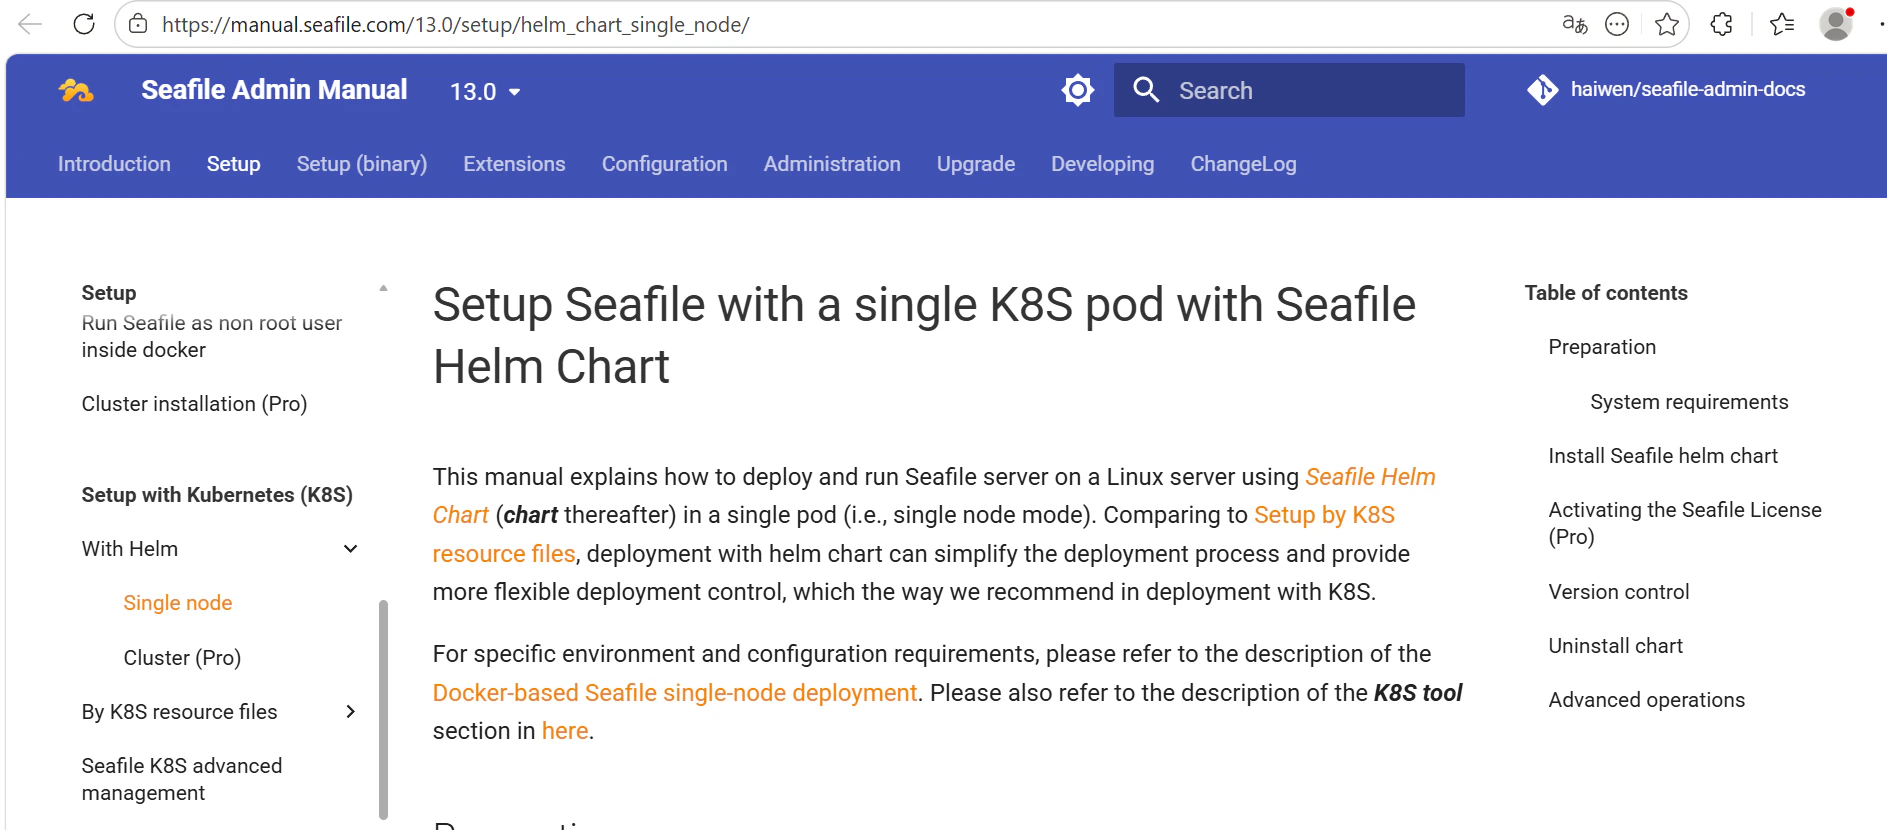Open the Docker-based Seafile single-node deployment link
This screenshot has height=830, width=1887.
674,693
